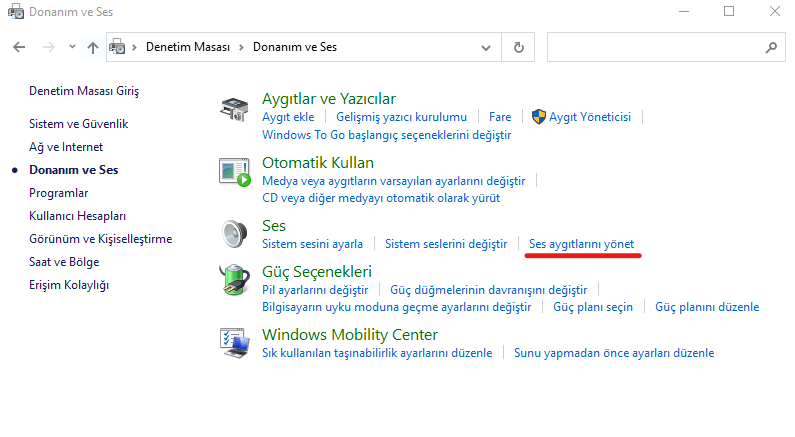Click the Güç Seçenekleri battery icon
795x437 pixels.
235,279
